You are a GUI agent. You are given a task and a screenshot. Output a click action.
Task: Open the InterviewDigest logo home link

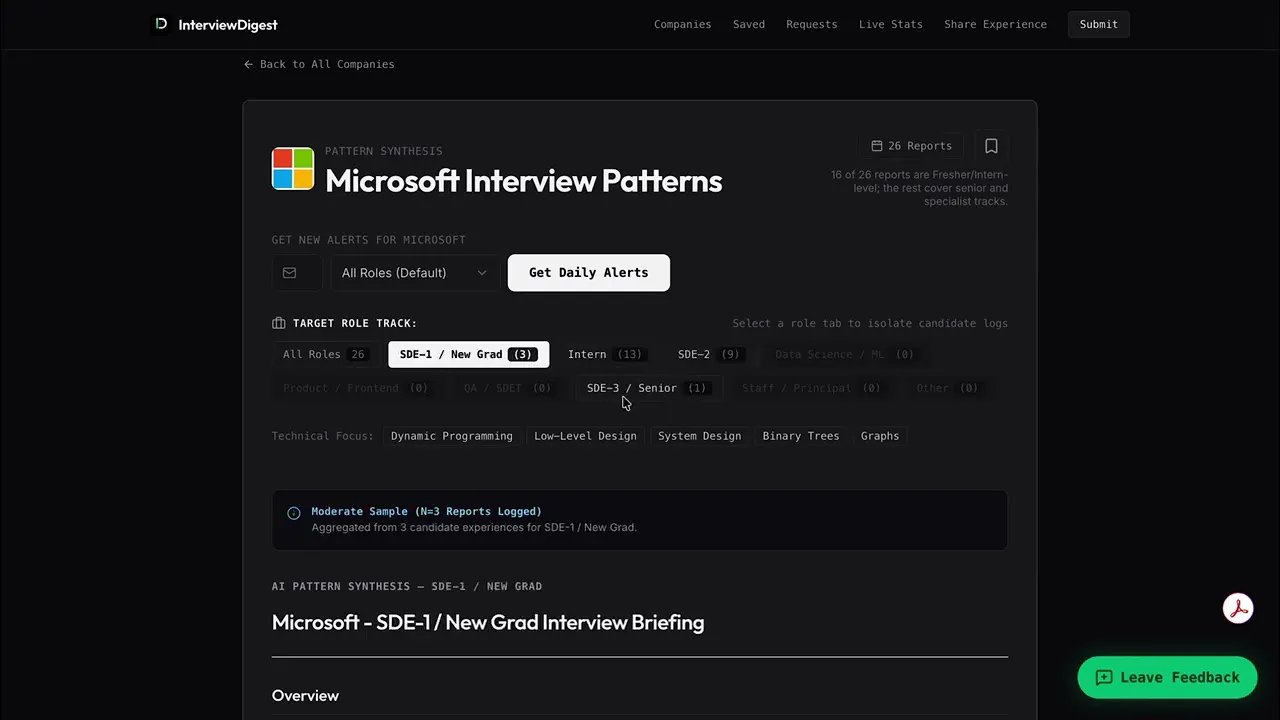(215, 24)
